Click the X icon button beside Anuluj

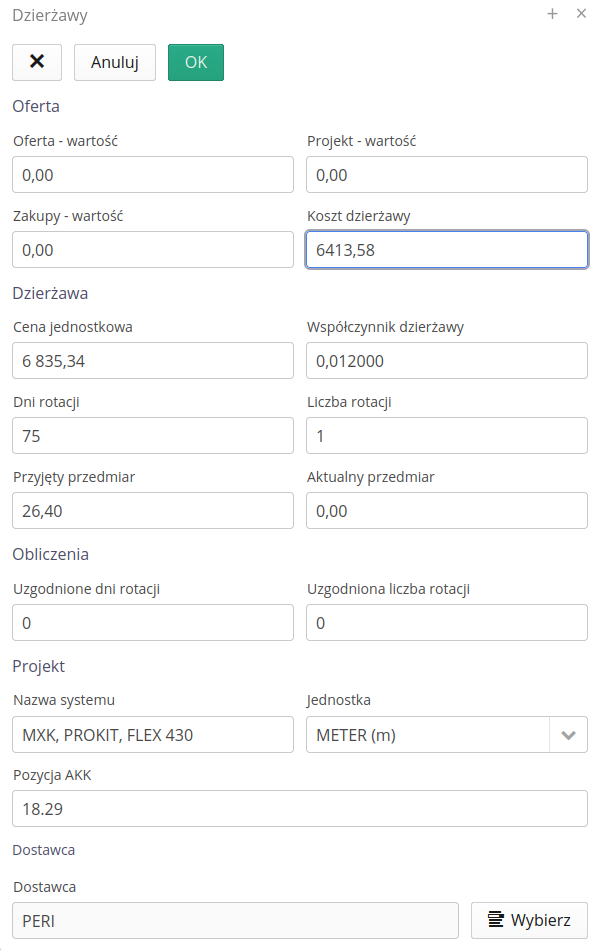click(37, 62)
